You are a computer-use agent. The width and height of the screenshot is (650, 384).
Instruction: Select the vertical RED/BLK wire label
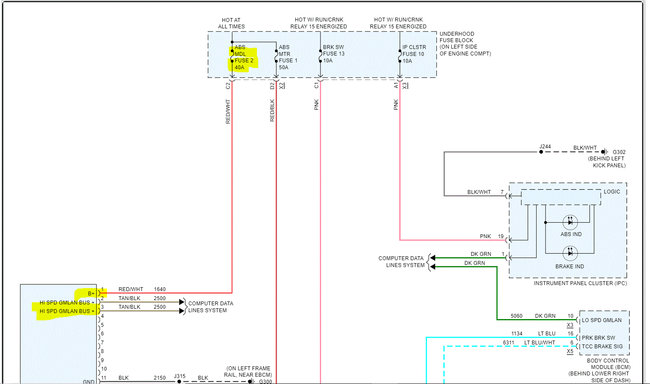point(272,110)
